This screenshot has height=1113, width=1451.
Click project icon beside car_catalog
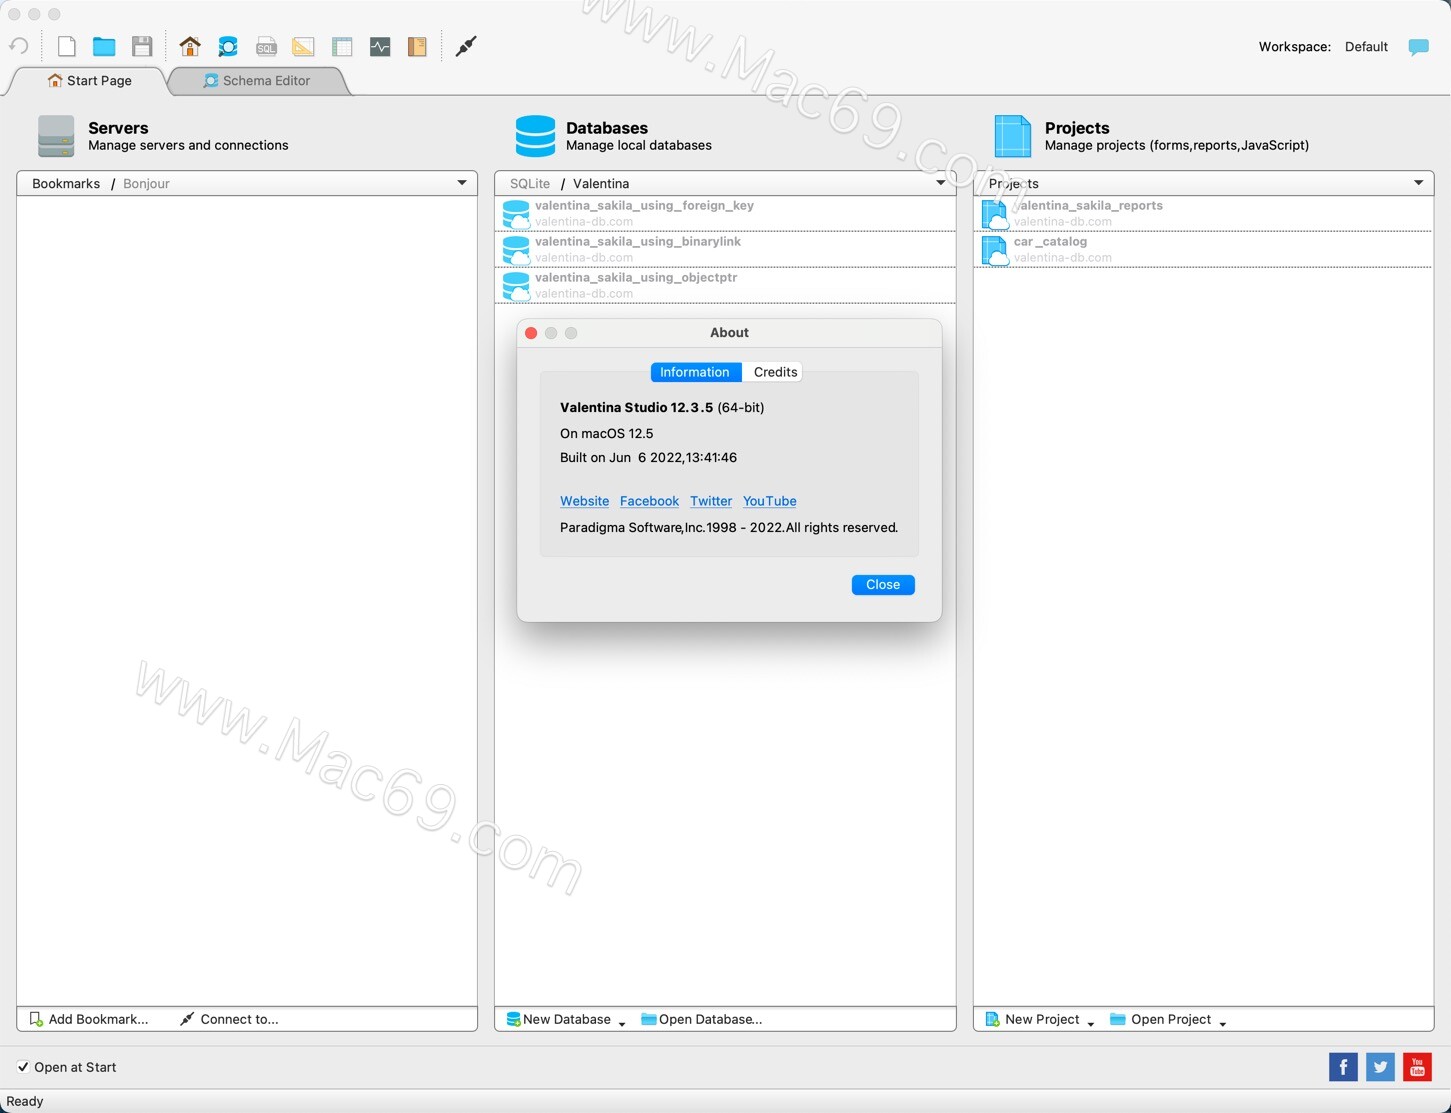point(995,250)
